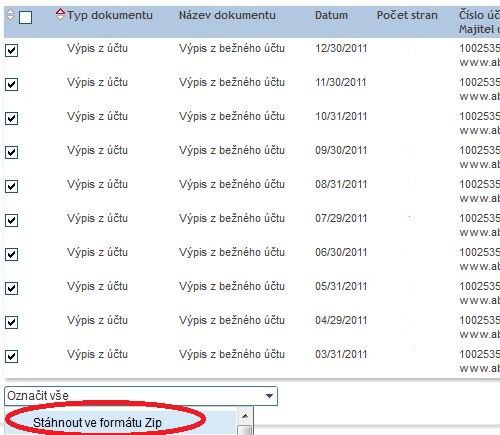The height and width of the screenshot is (435, 500).
Task: Click the Typ dokumentu header text
Action: 110,15
